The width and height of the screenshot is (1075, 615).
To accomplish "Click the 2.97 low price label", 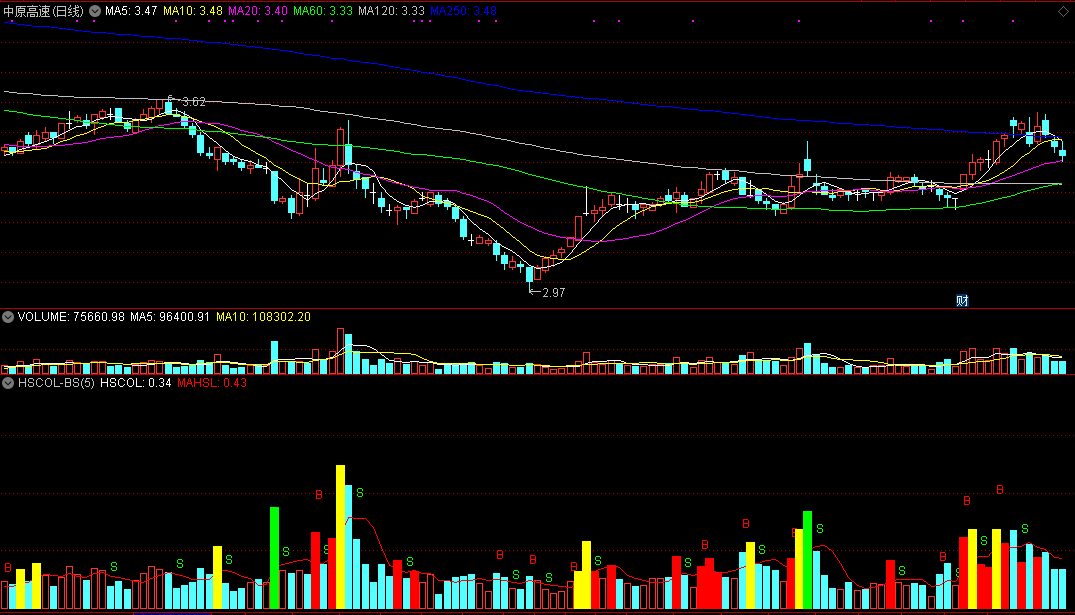I will point(553,293).
